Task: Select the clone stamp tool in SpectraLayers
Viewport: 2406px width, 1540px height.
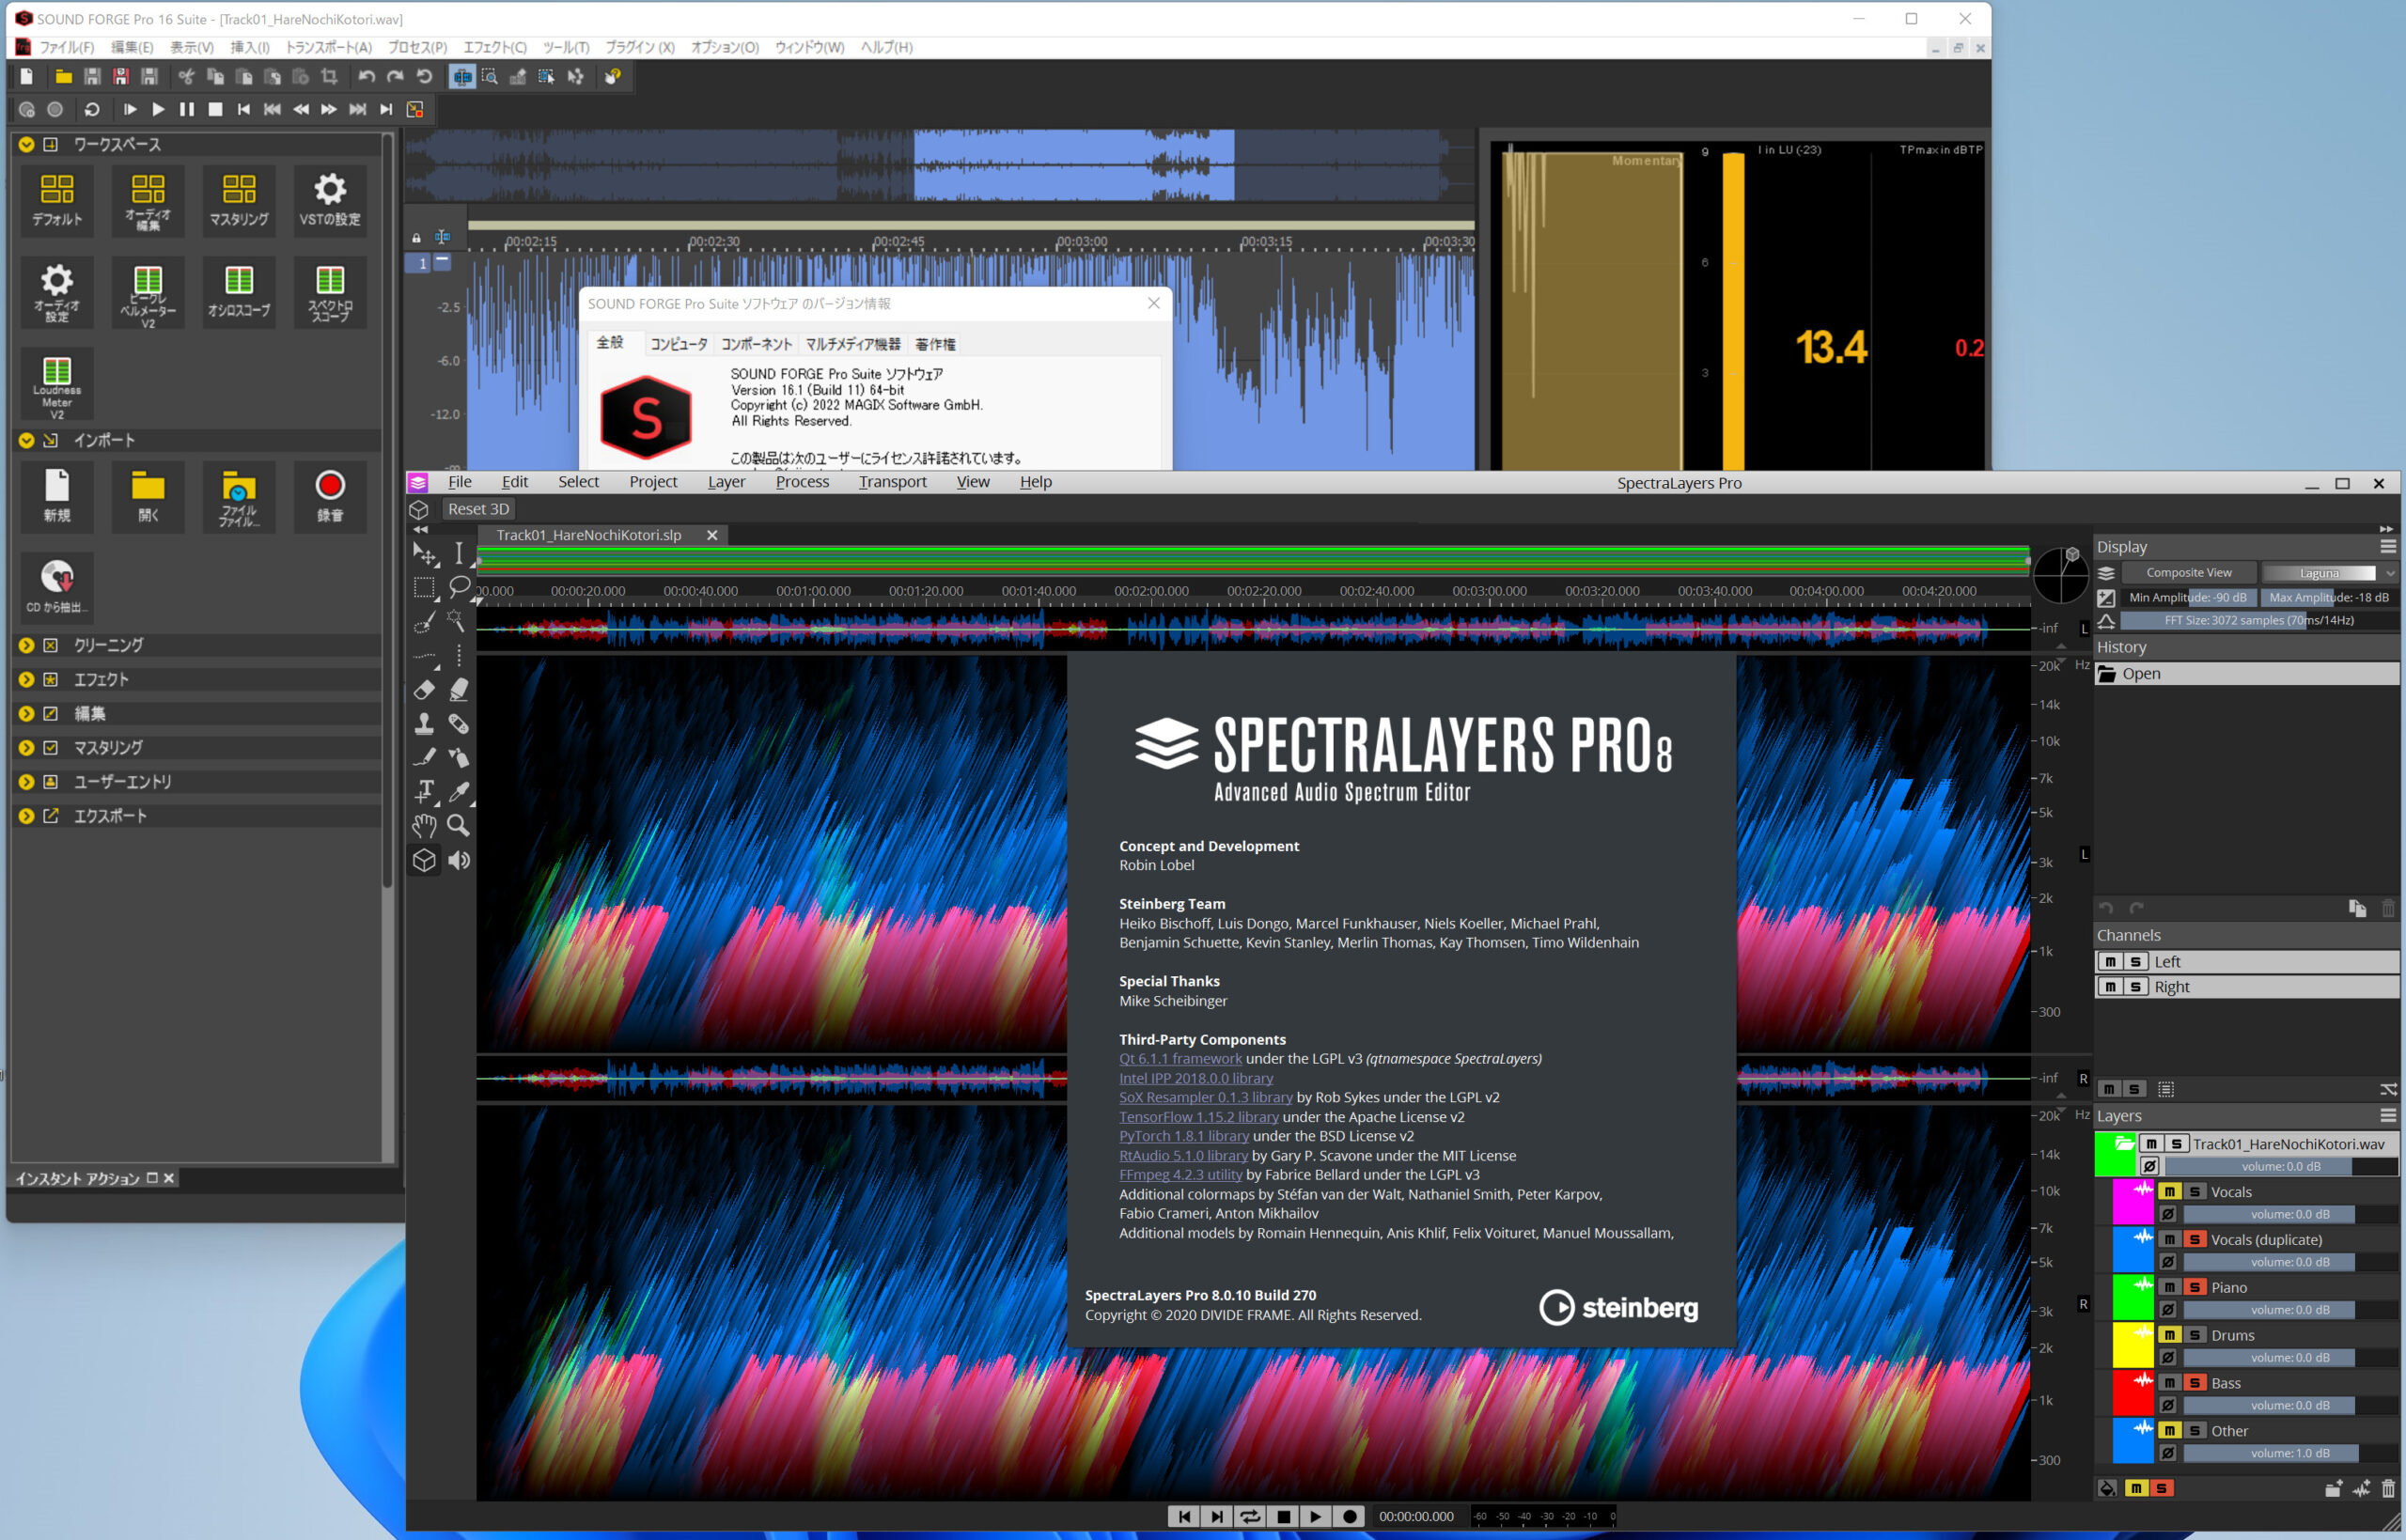Action: 424,723
